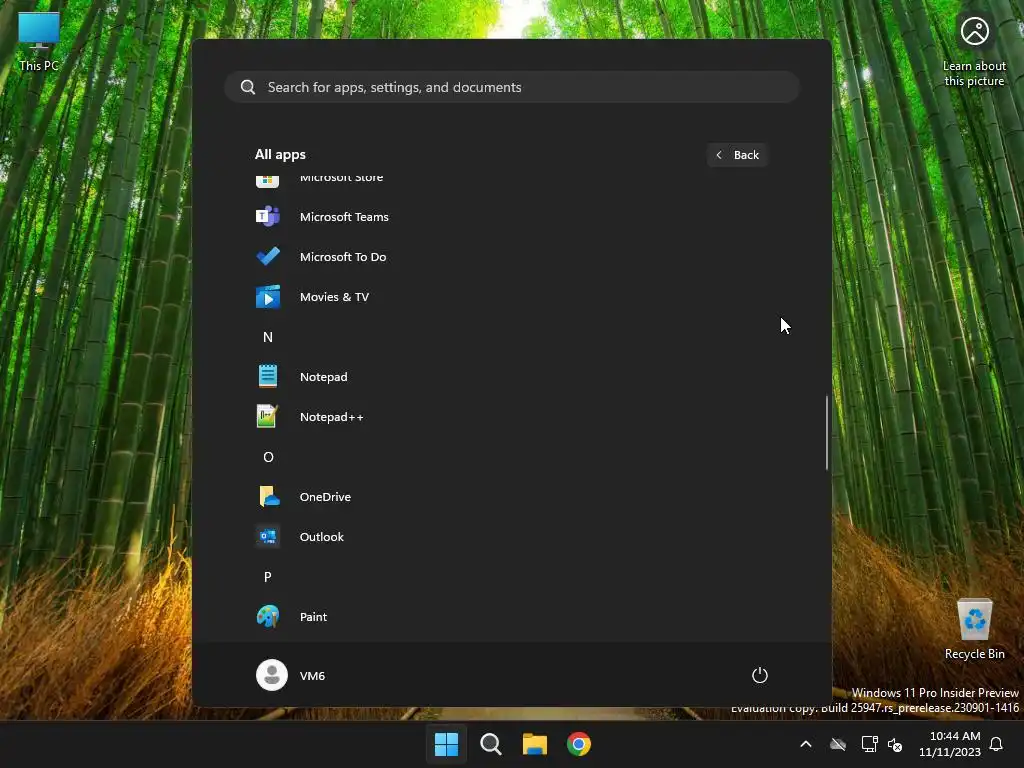Open network status tray icon
Viewport: 1024px width, 768px height.
pyautogui.click(x=869, y=744)
